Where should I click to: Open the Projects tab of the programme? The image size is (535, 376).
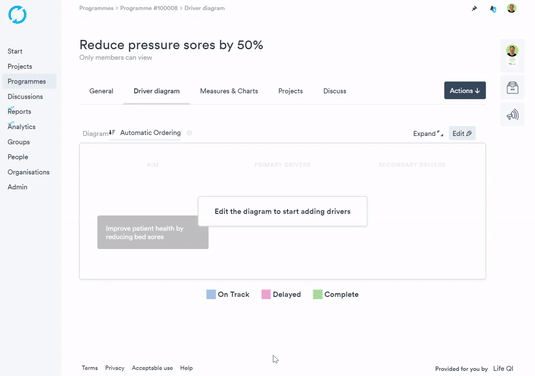(290, 91)
